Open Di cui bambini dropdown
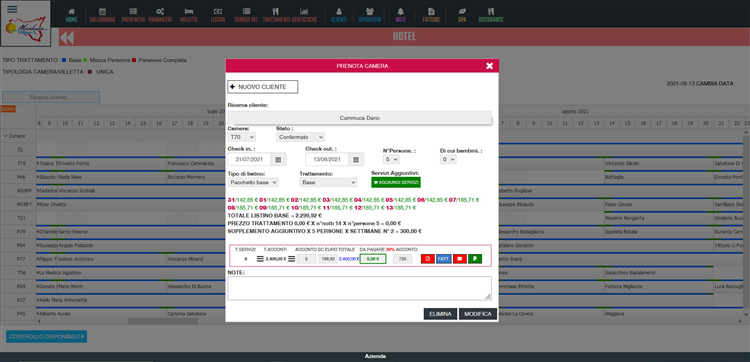The image size is (750, 362). (448, 159)
